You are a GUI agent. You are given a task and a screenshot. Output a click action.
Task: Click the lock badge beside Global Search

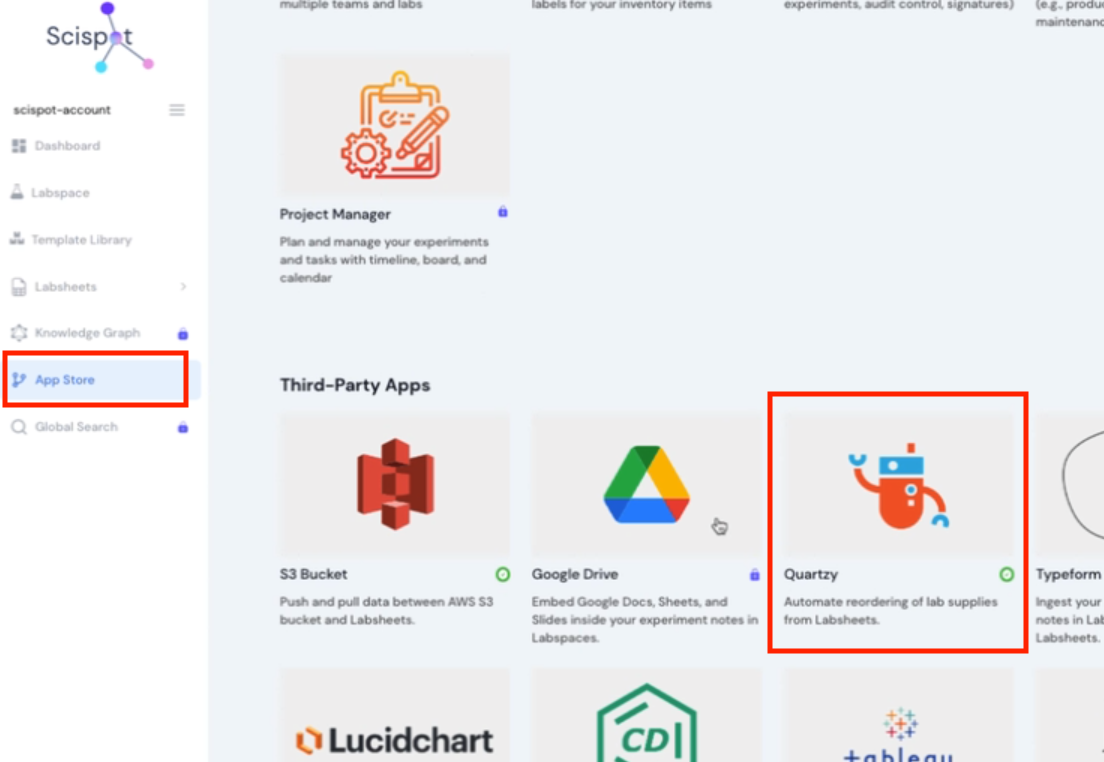pyautogui.click(x=183, y=427)
